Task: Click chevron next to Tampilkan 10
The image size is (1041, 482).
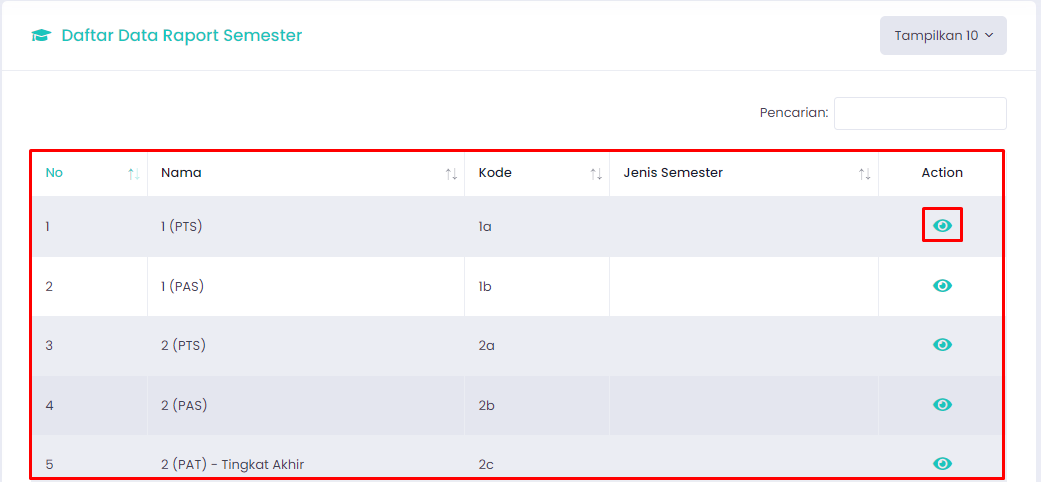Action: [x=989, y=36]
